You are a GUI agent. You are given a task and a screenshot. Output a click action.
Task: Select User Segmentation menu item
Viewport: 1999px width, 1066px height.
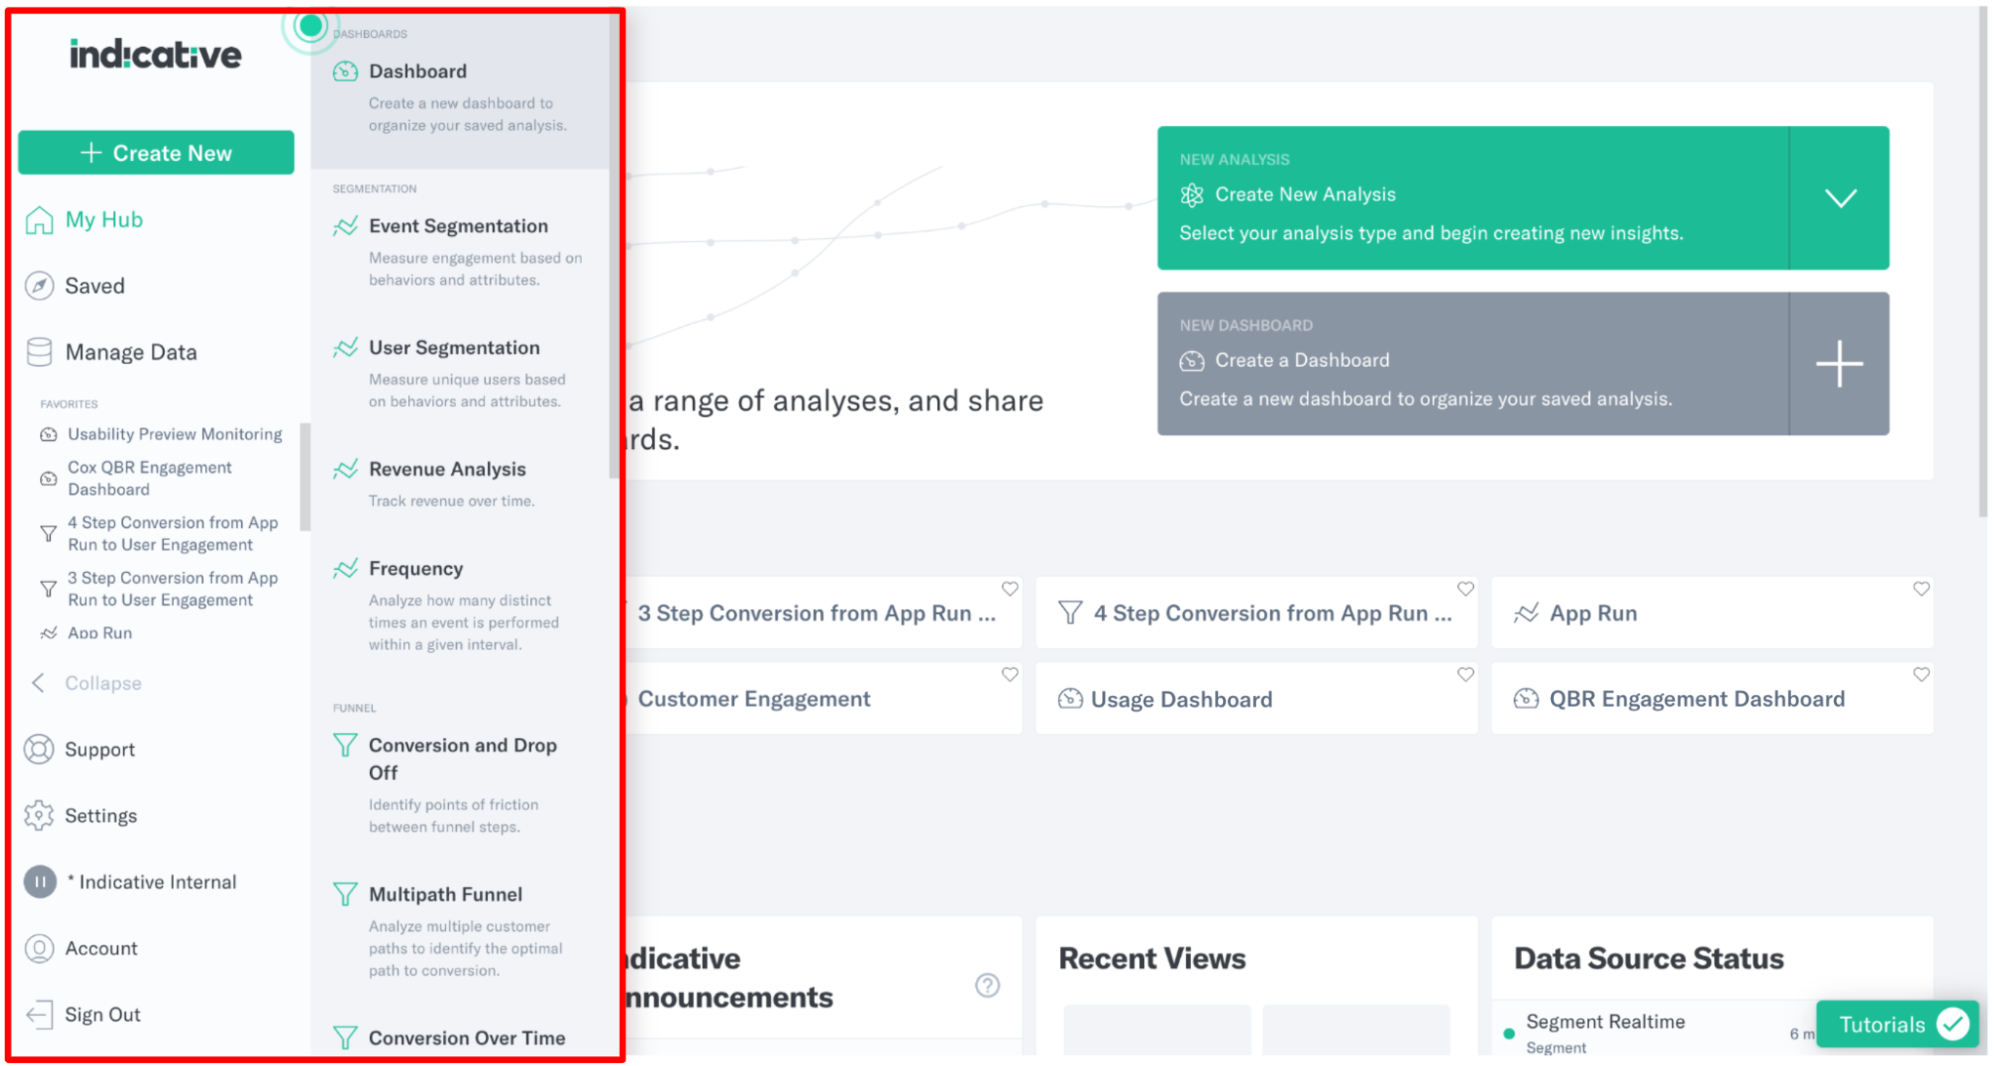(460, 373)
